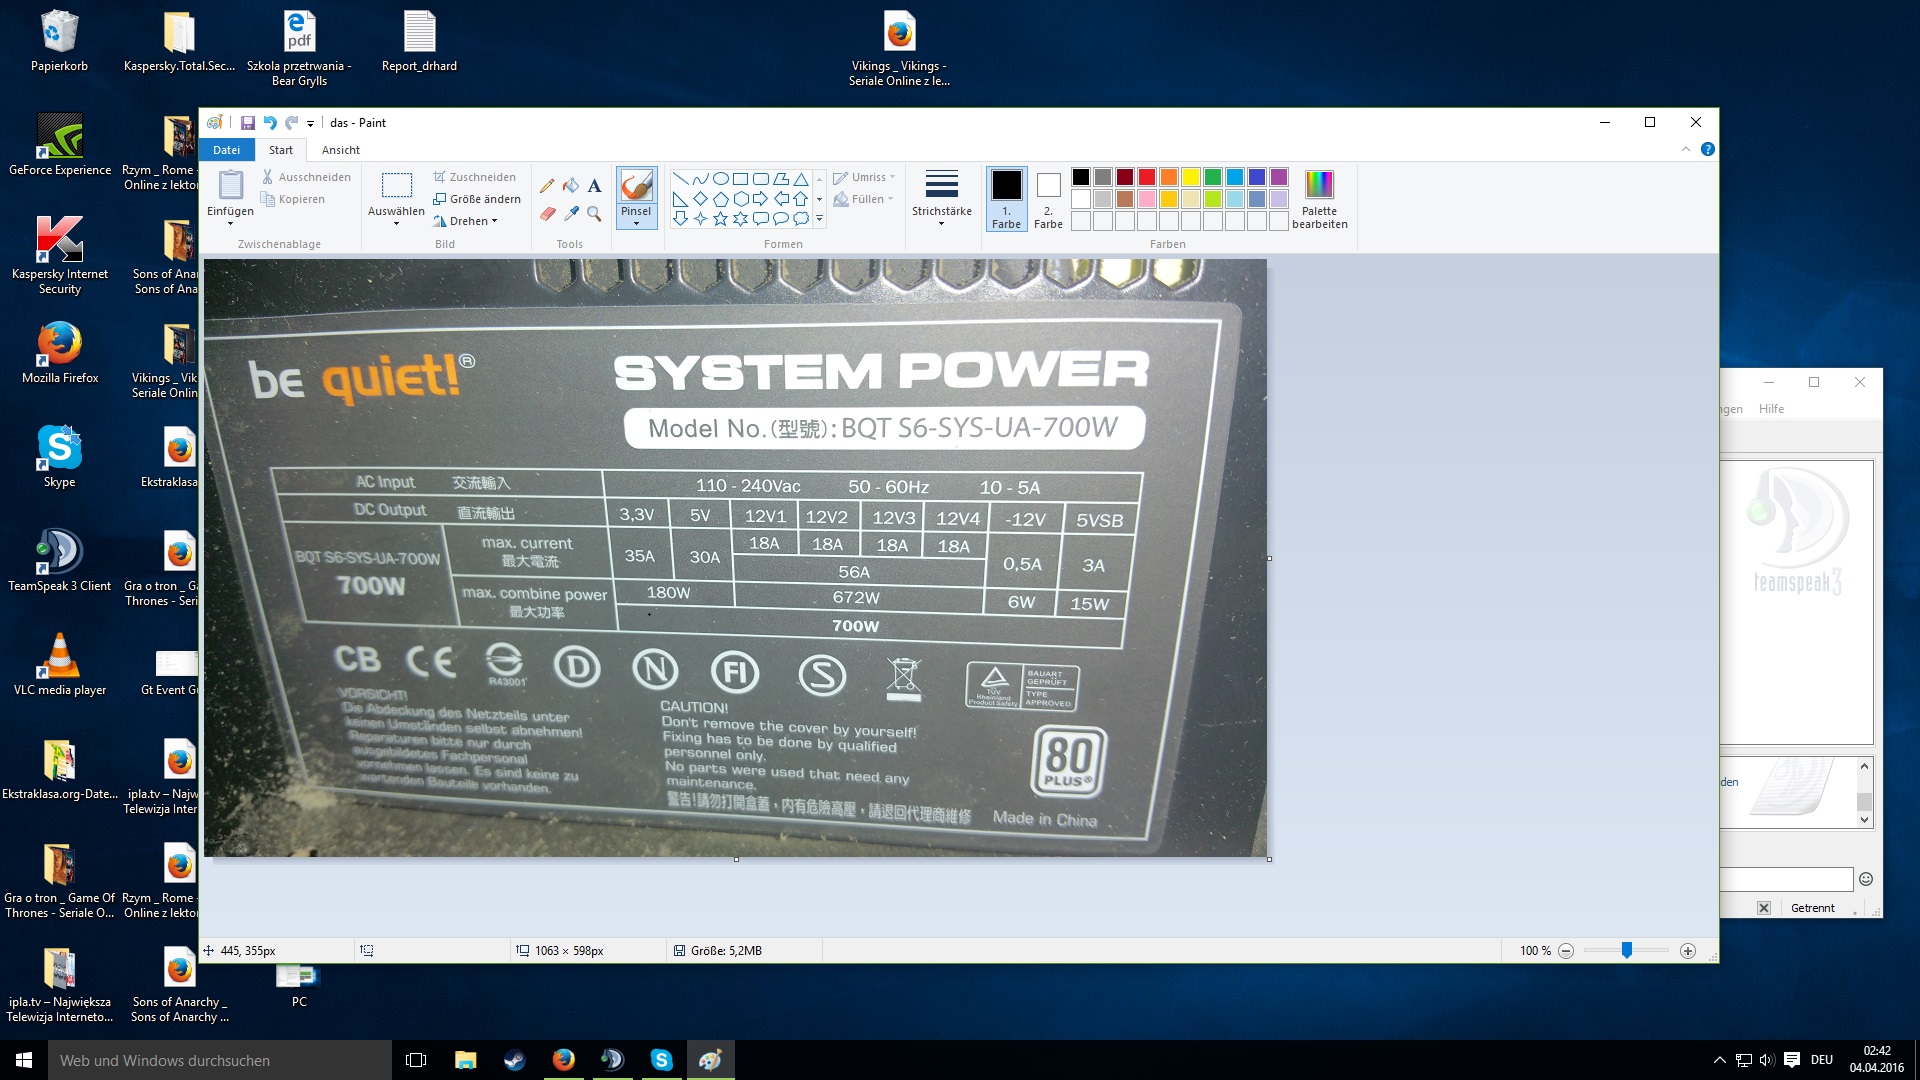This screenshot has height=1080, width=1920.
Task: Click Größe ändern resize button
Action: pos(477,199)
